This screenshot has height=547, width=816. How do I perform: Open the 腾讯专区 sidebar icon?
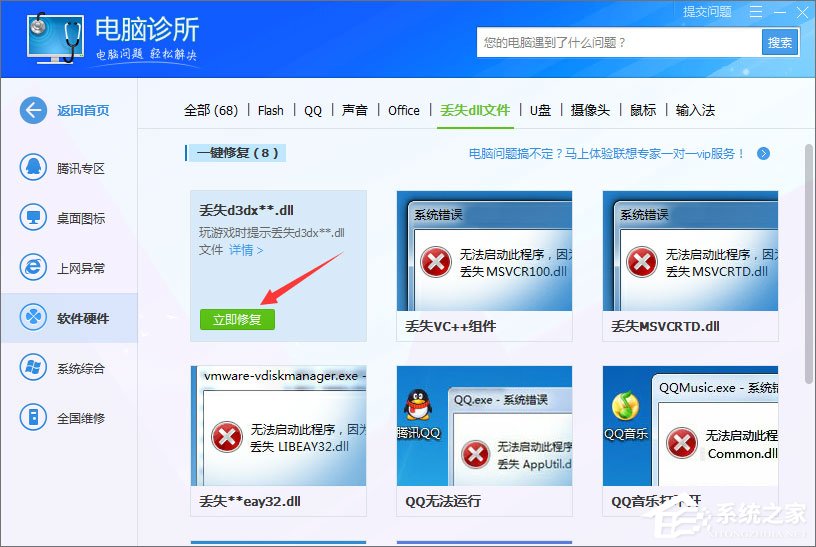(34, 168)
